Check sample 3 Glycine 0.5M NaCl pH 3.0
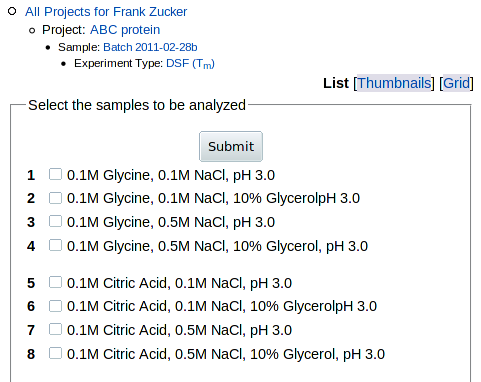This screenshot has height=382, width=481. pyautogui.click(x=55, y=221)
